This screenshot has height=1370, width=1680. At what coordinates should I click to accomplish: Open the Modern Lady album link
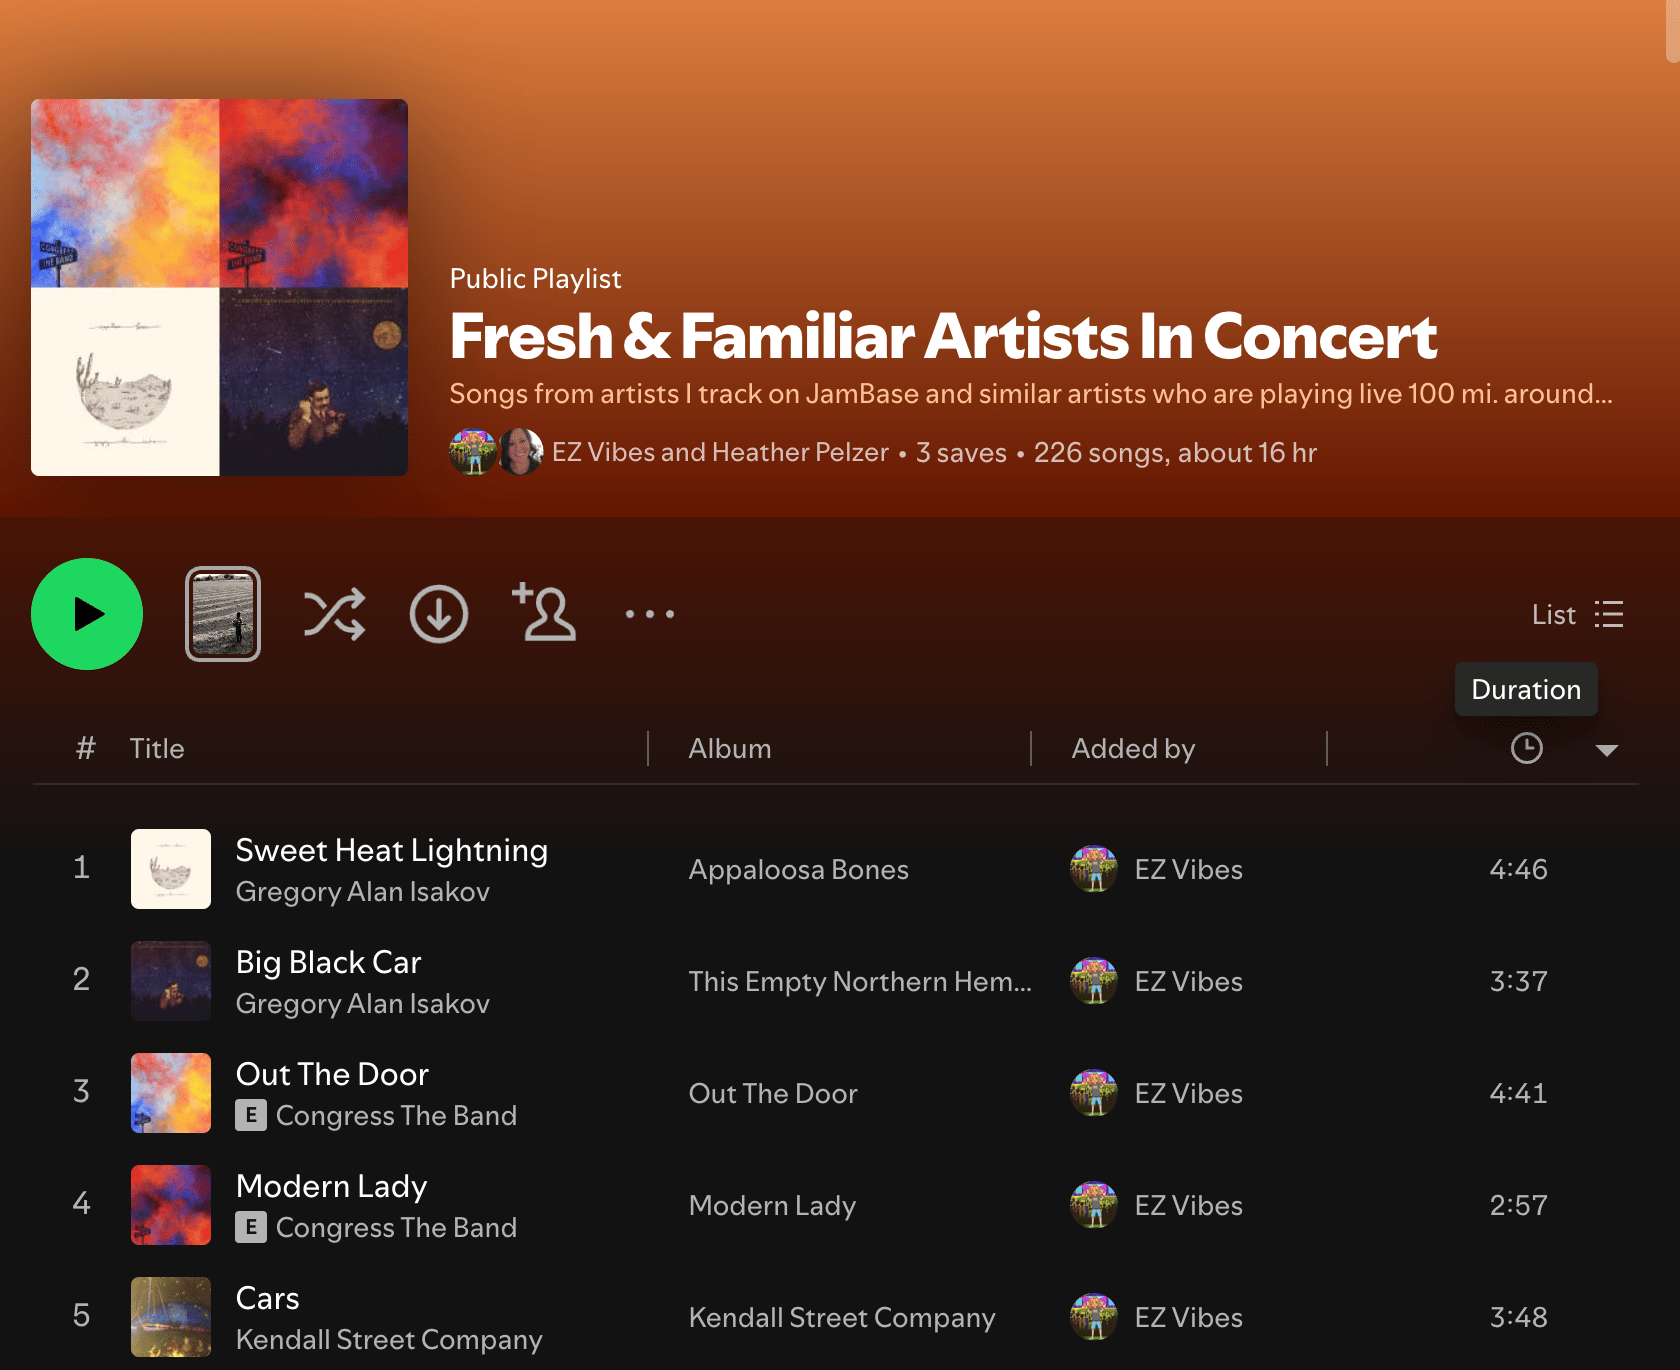[x=772, y=1206]
